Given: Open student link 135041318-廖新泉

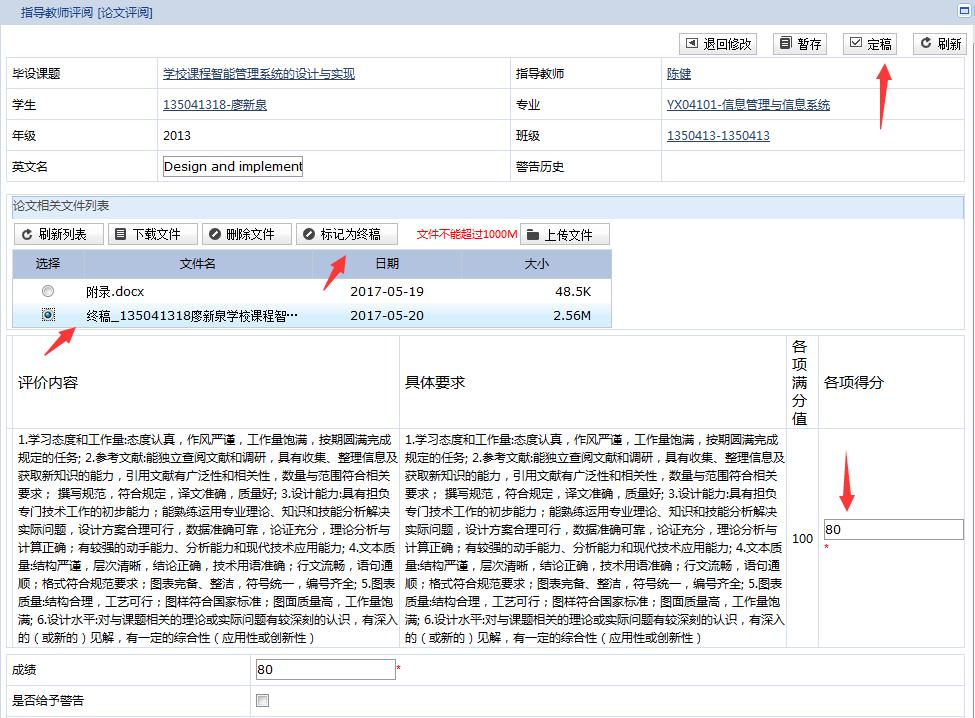Looking at the screenshot, I should tap(215, 104).
